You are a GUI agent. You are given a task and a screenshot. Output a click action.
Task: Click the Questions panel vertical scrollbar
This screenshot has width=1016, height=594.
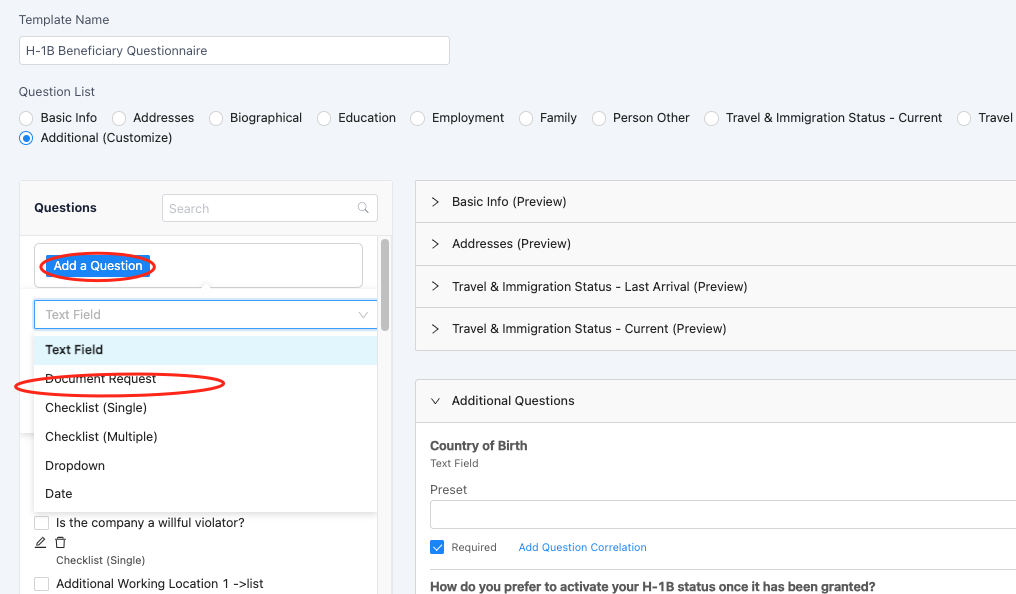point(385,285)
